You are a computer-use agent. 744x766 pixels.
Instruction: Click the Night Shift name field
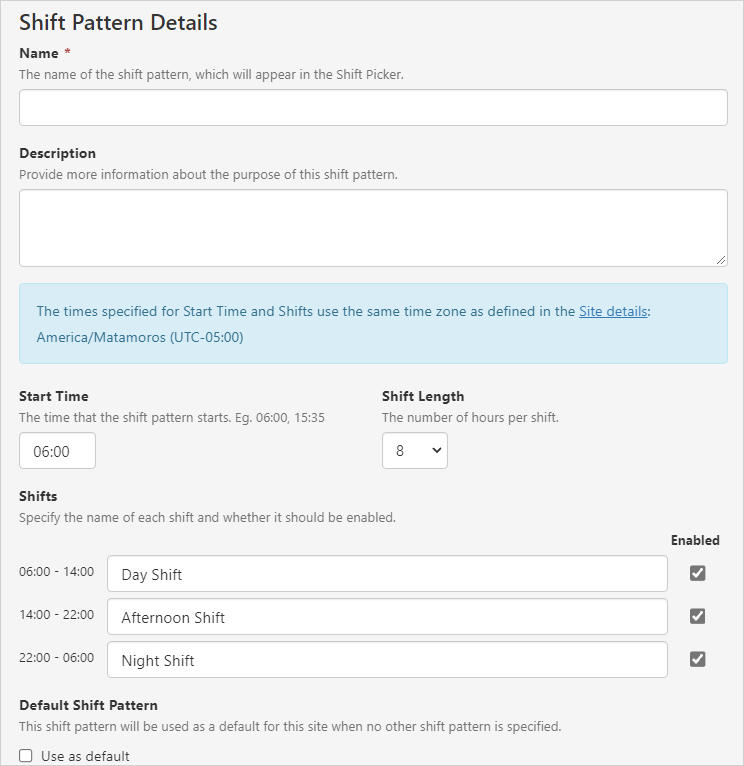coord(387,660)
